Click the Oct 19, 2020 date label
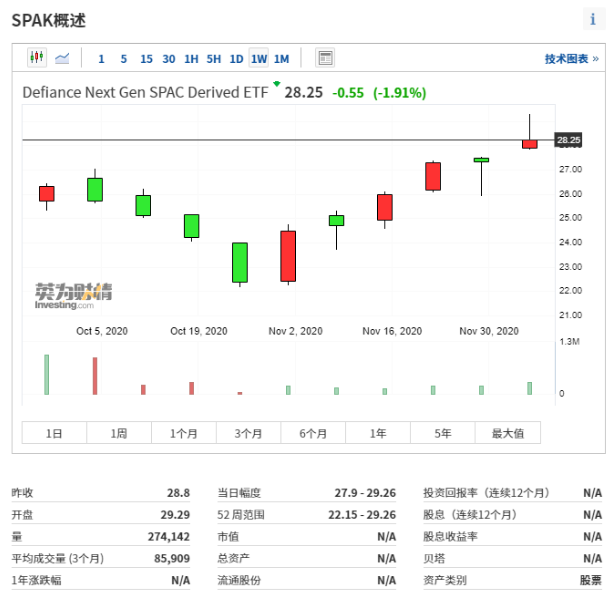The image size is (610, 594). tap(198, 331)
